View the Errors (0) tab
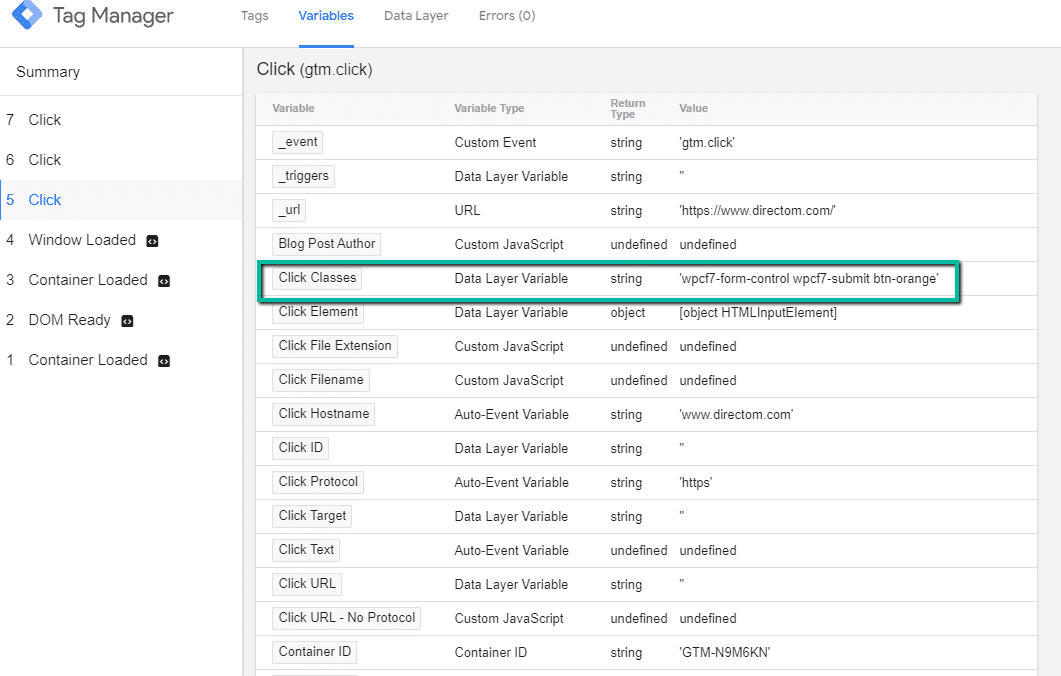Screen dimensions: 1061x676 click(506, 16)
